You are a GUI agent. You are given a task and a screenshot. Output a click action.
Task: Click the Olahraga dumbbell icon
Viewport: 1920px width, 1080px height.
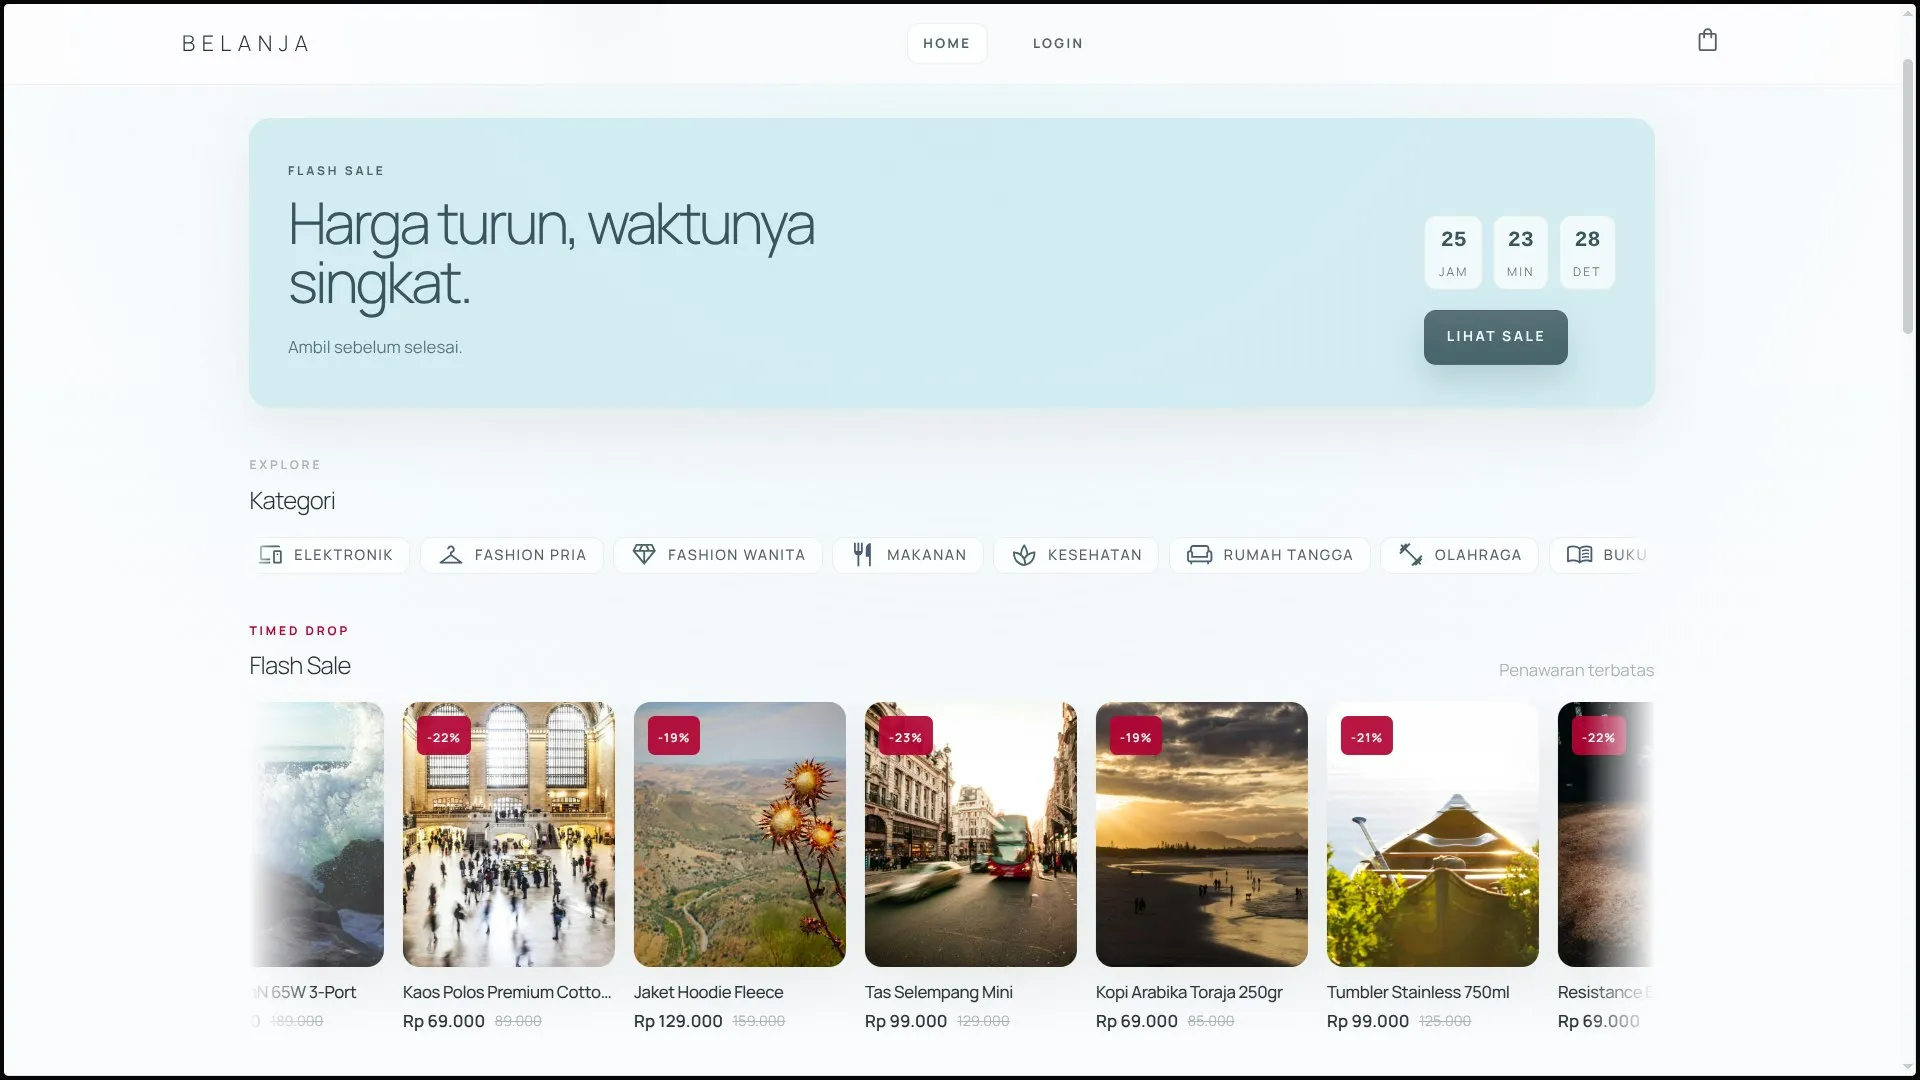1411,555
